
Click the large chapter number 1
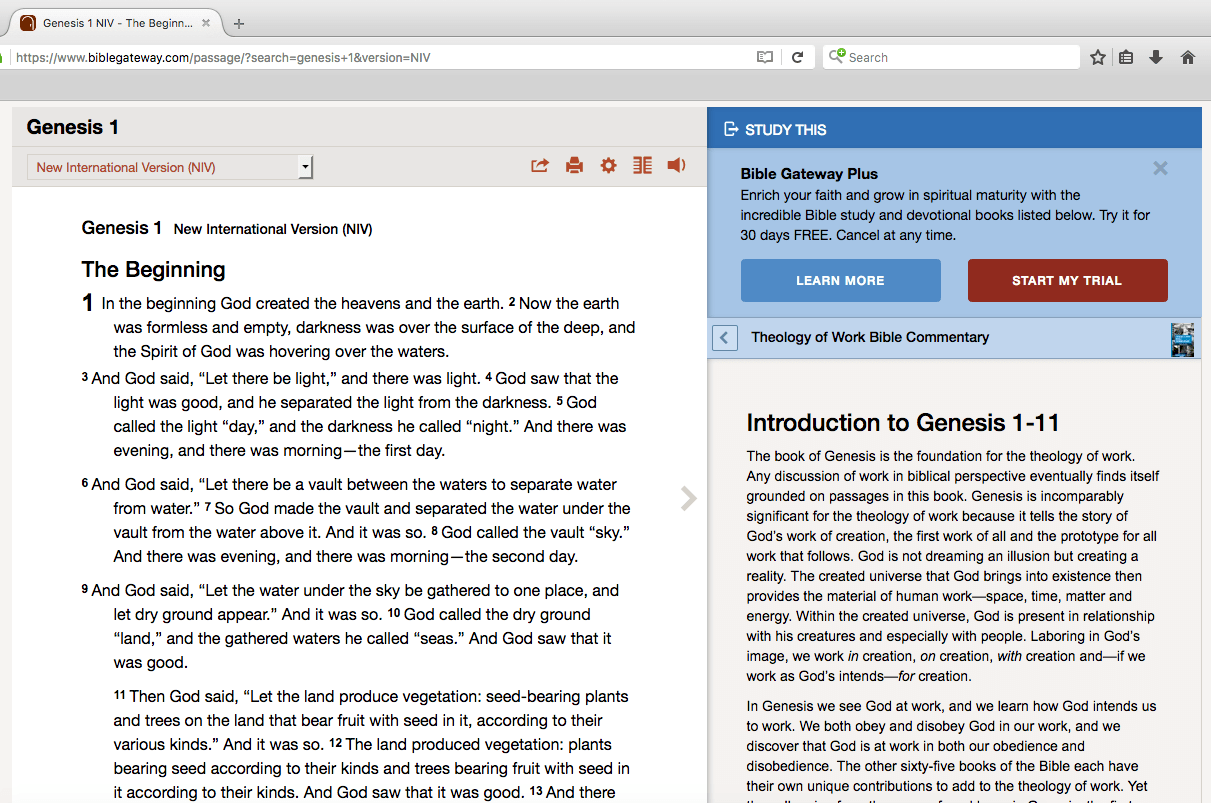pyautogui.click(x=88, y=304)
